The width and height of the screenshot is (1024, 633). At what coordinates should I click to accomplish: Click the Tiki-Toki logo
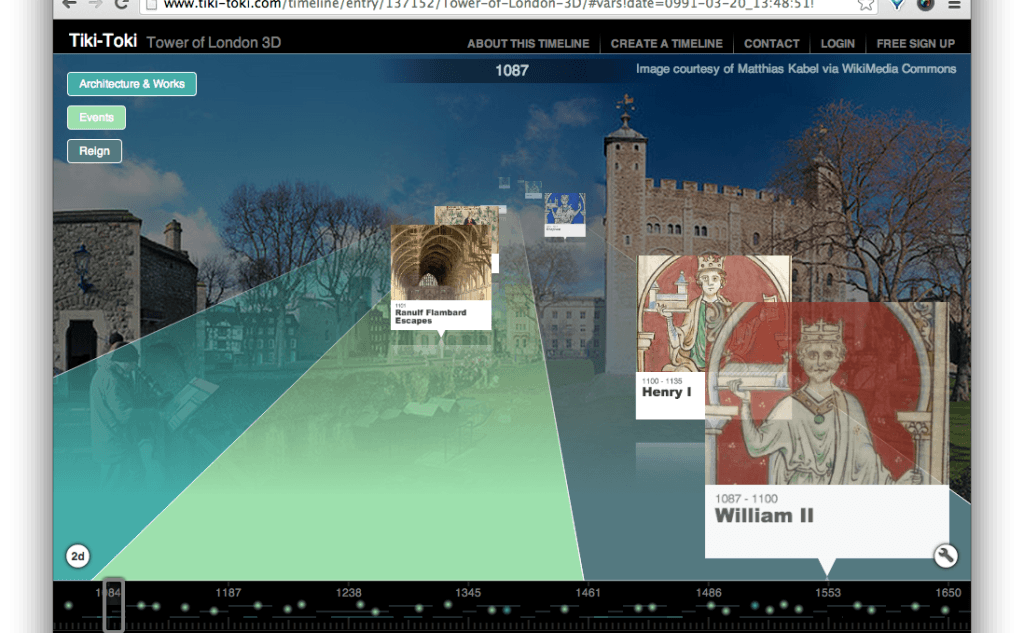[x=103, y=42]
